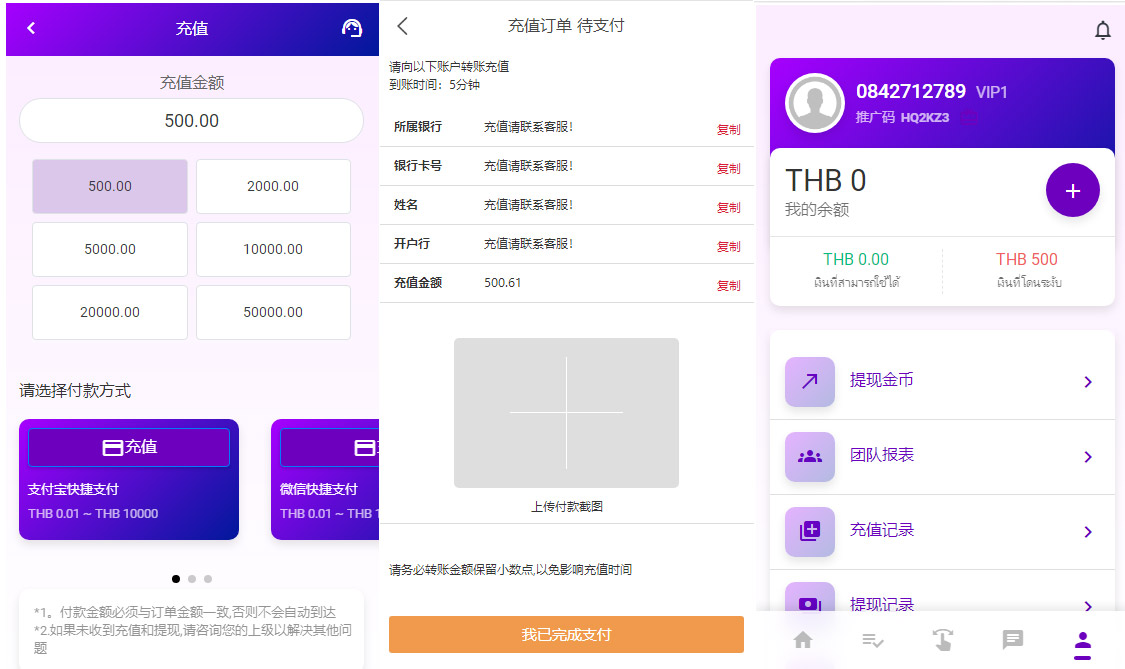Open 提现记录 menu label

(x=881, y=604)
